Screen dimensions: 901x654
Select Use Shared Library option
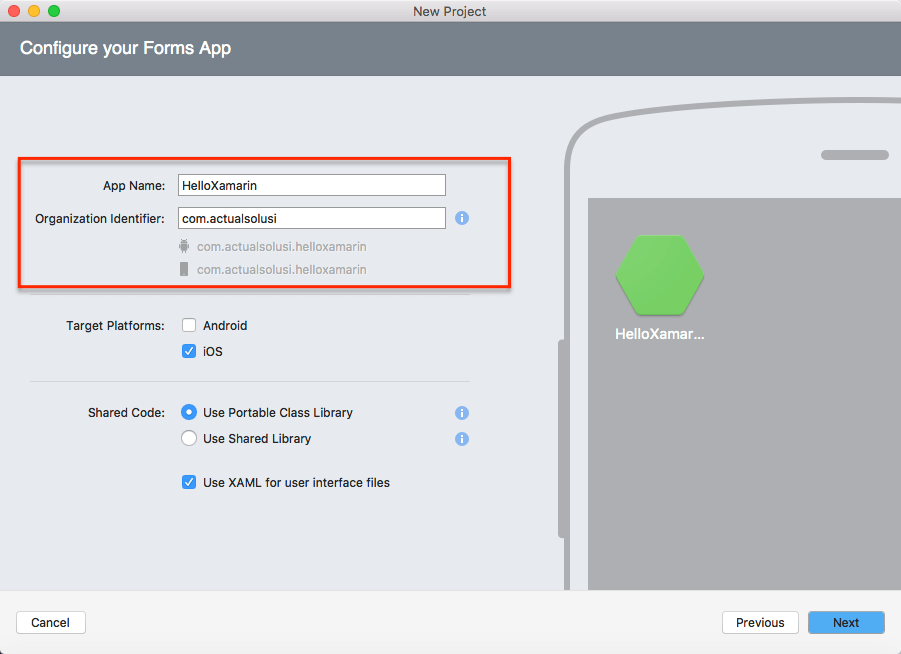point(189,439)
